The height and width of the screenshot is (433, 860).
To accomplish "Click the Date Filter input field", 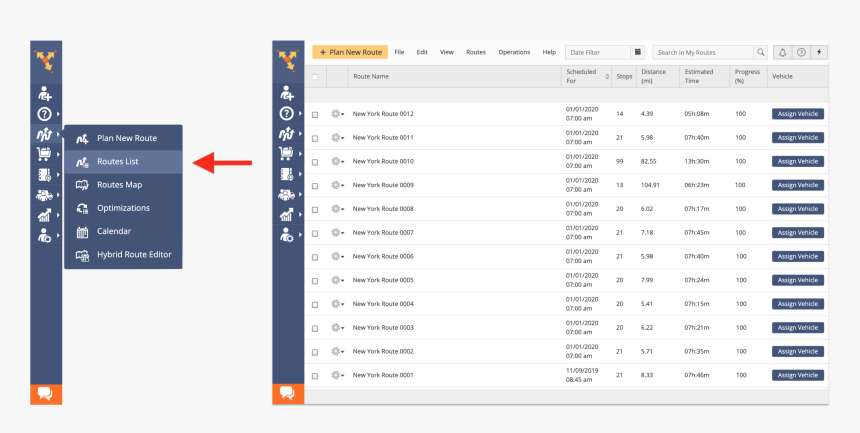I will tap(598, 52).
